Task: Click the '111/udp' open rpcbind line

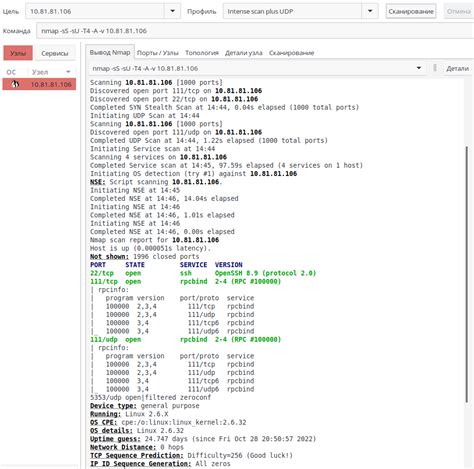Action: tap(185, 340)
